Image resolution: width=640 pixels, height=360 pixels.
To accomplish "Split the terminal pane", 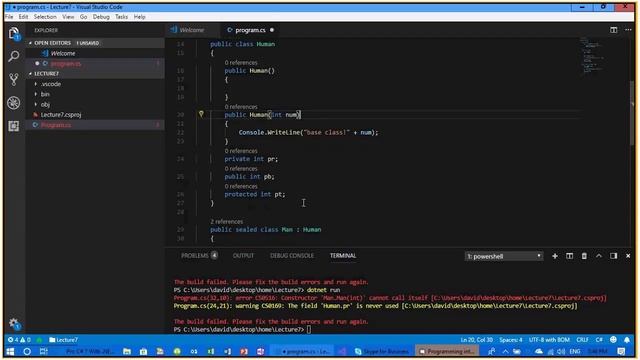I will tap(569, 256).
